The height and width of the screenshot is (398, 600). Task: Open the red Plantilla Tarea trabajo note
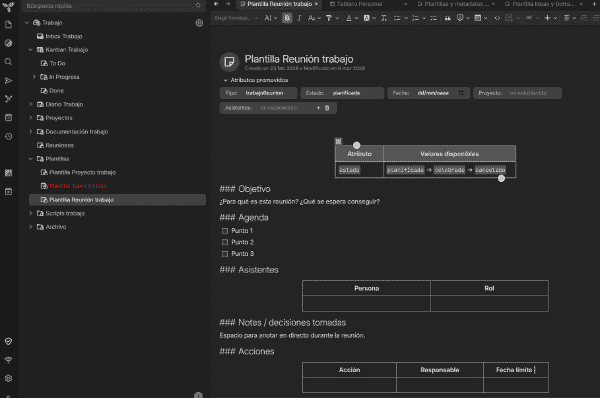(x=78, y=186)
